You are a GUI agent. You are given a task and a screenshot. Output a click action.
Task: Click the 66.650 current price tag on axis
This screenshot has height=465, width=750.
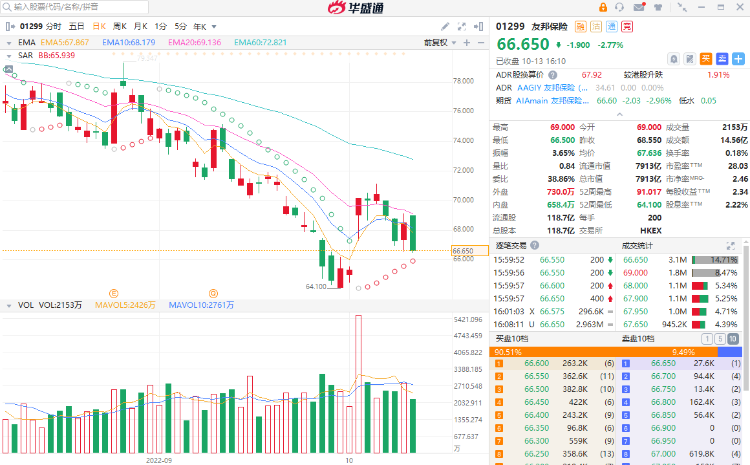click(x=470, y=251)
